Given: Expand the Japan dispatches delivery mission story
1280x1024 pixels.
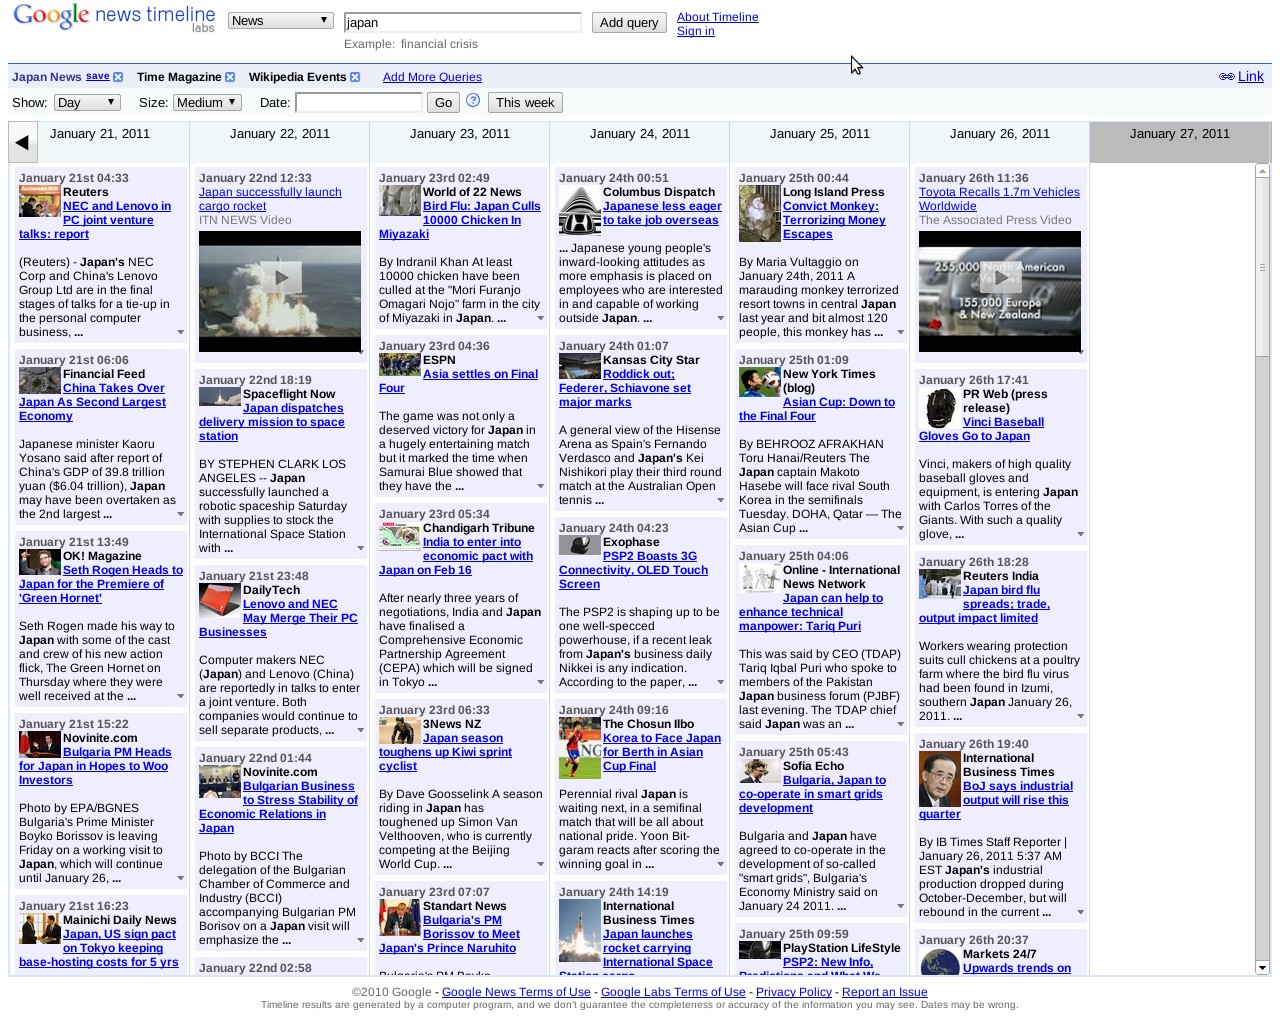Looking at the screenshot, I should click(360, 548).
